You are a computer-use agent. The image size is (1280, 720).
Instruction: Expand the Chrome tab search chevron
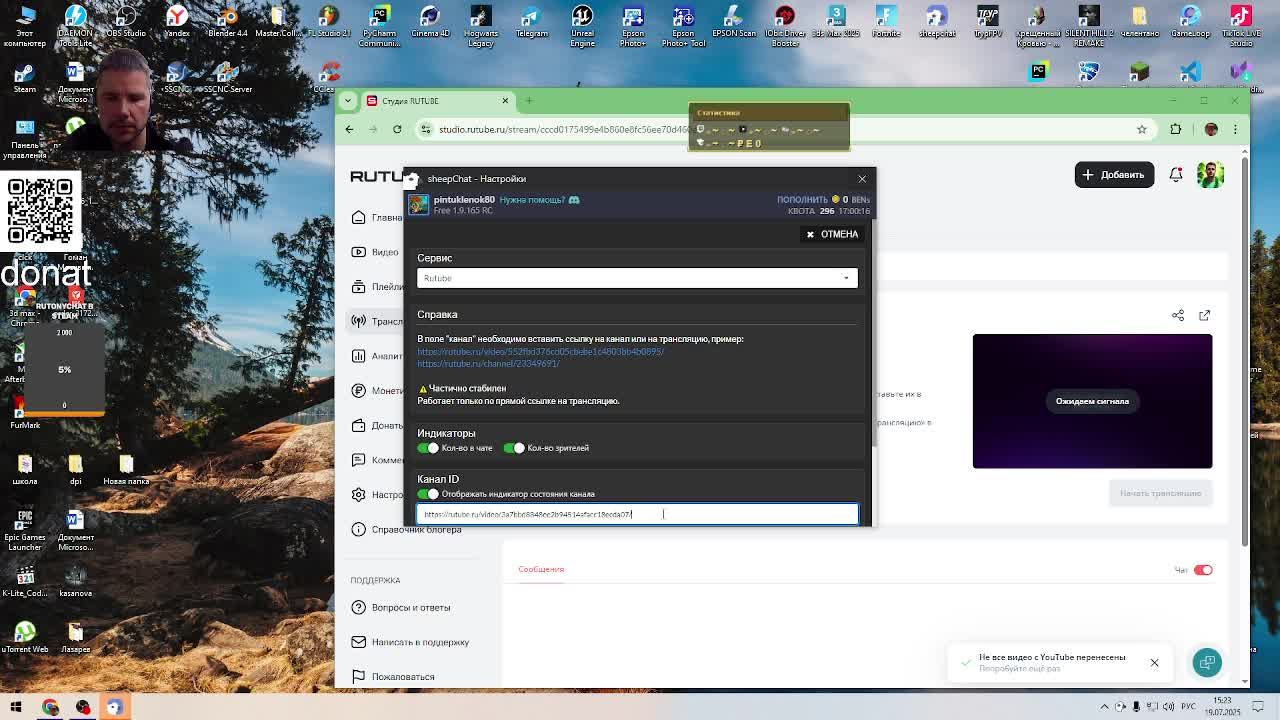tap(348, 101)
